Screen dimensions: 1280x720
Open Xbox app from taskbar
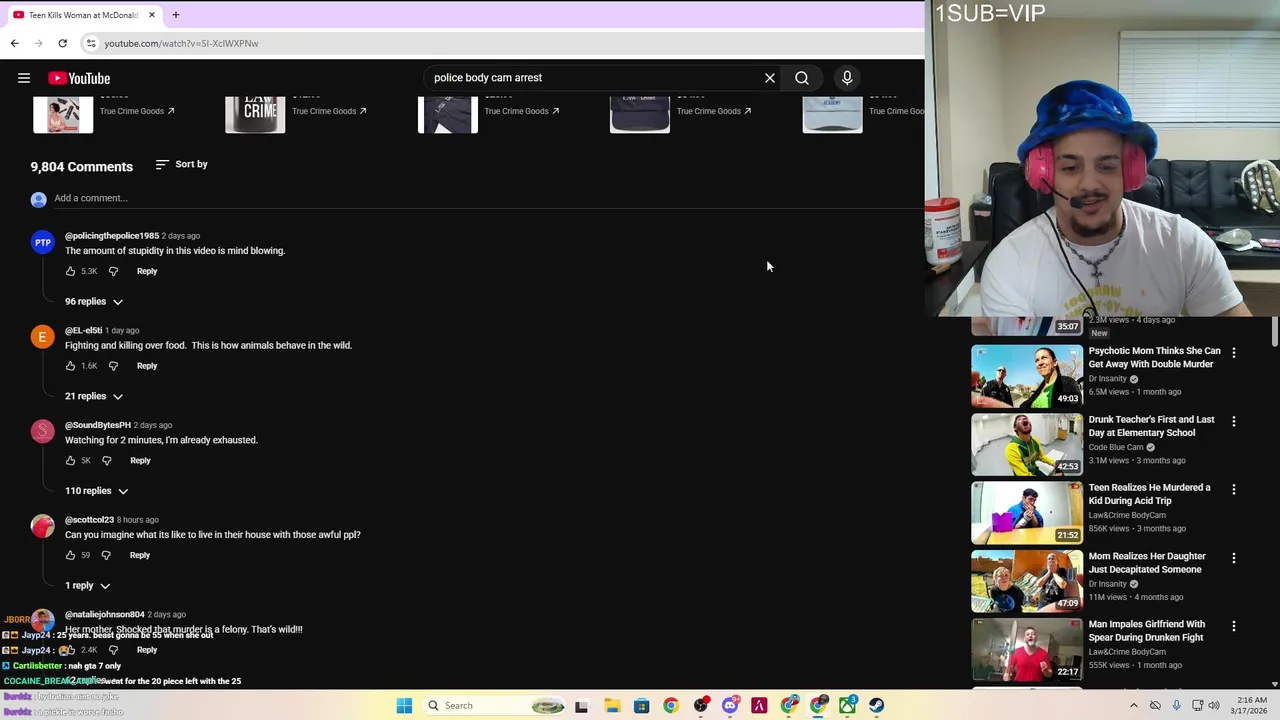pyautogui.click(x=847, y=706)
